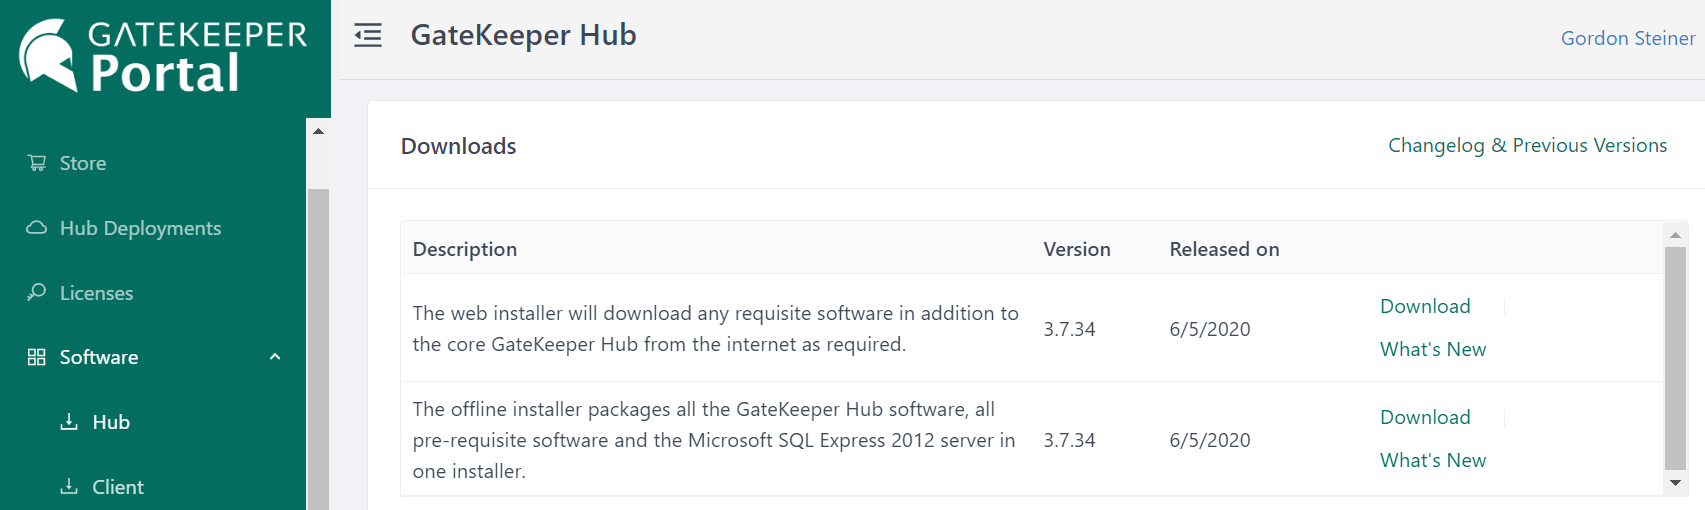
Task: Download the web installer version 3.7.34
Action: (x=1425, y=306)
